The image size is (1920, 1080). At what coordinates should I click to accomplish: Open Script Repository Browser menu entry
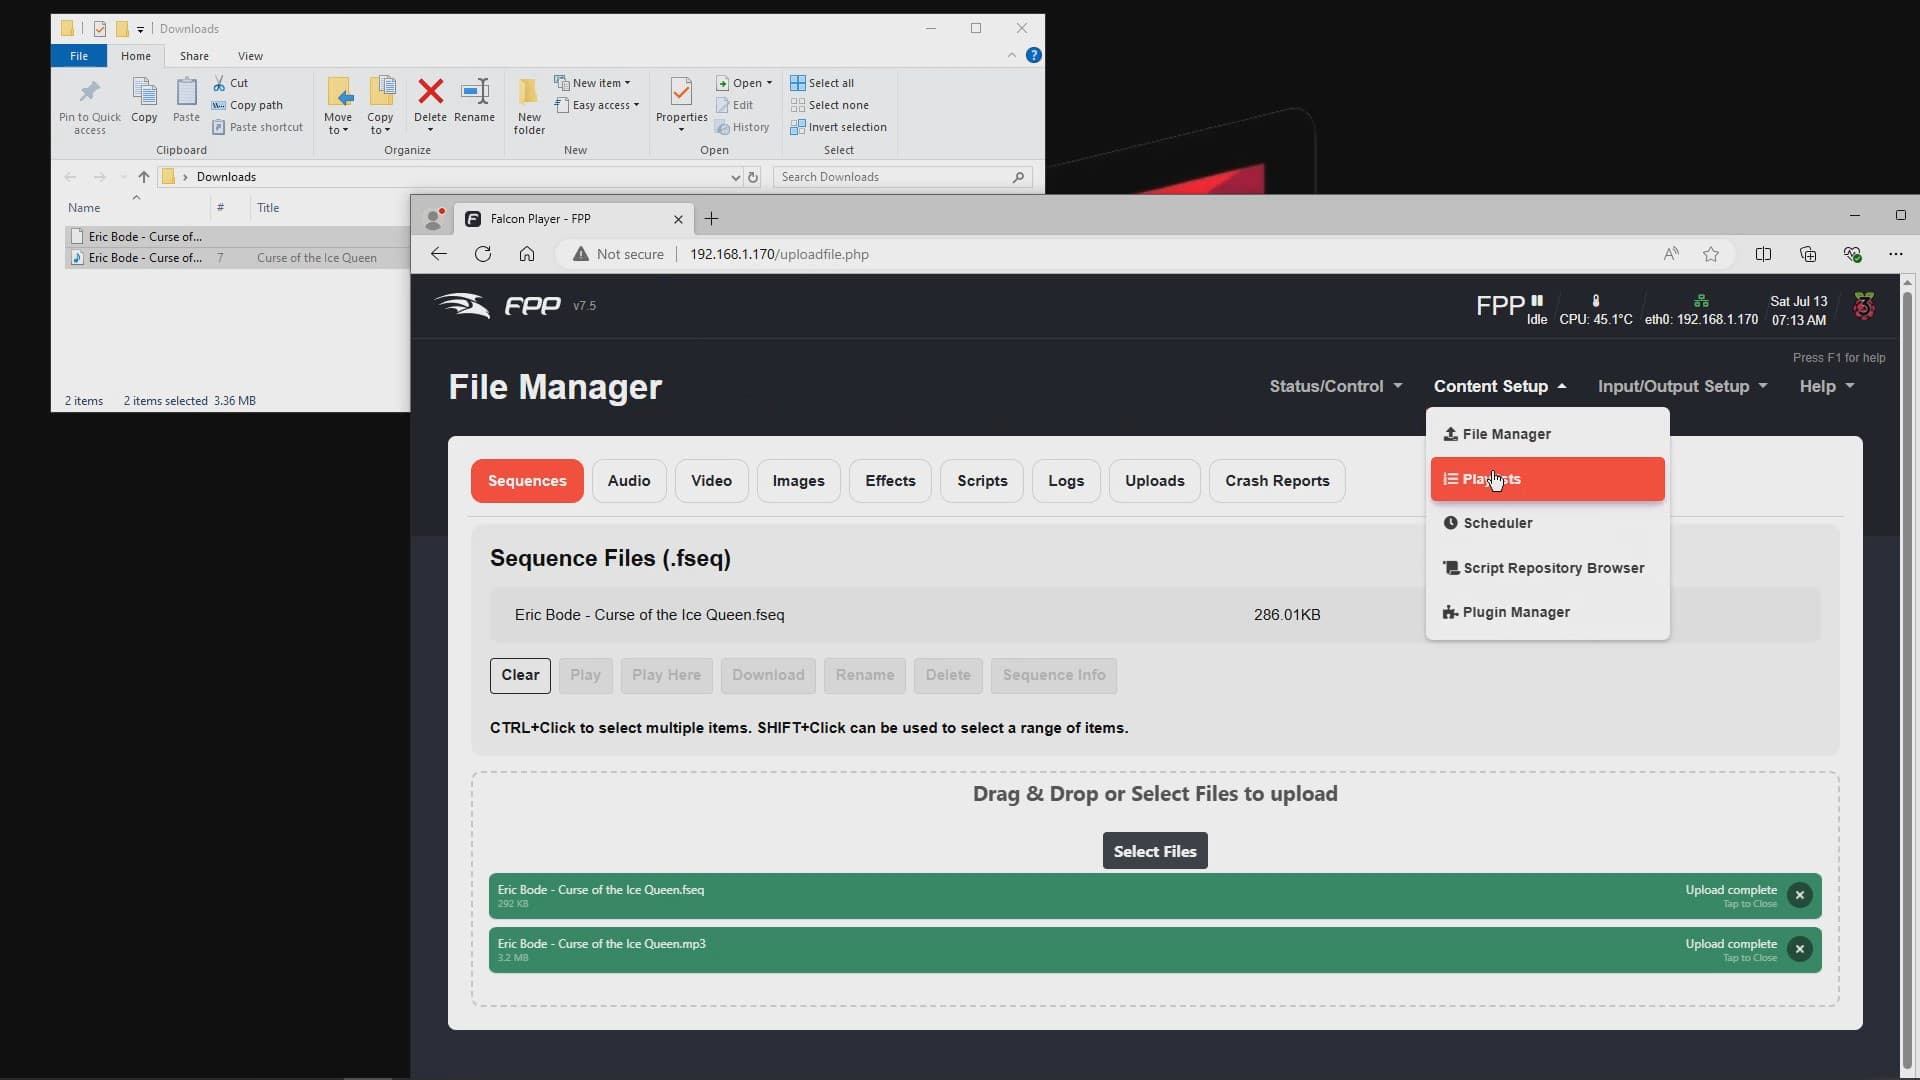point(1547,568)
